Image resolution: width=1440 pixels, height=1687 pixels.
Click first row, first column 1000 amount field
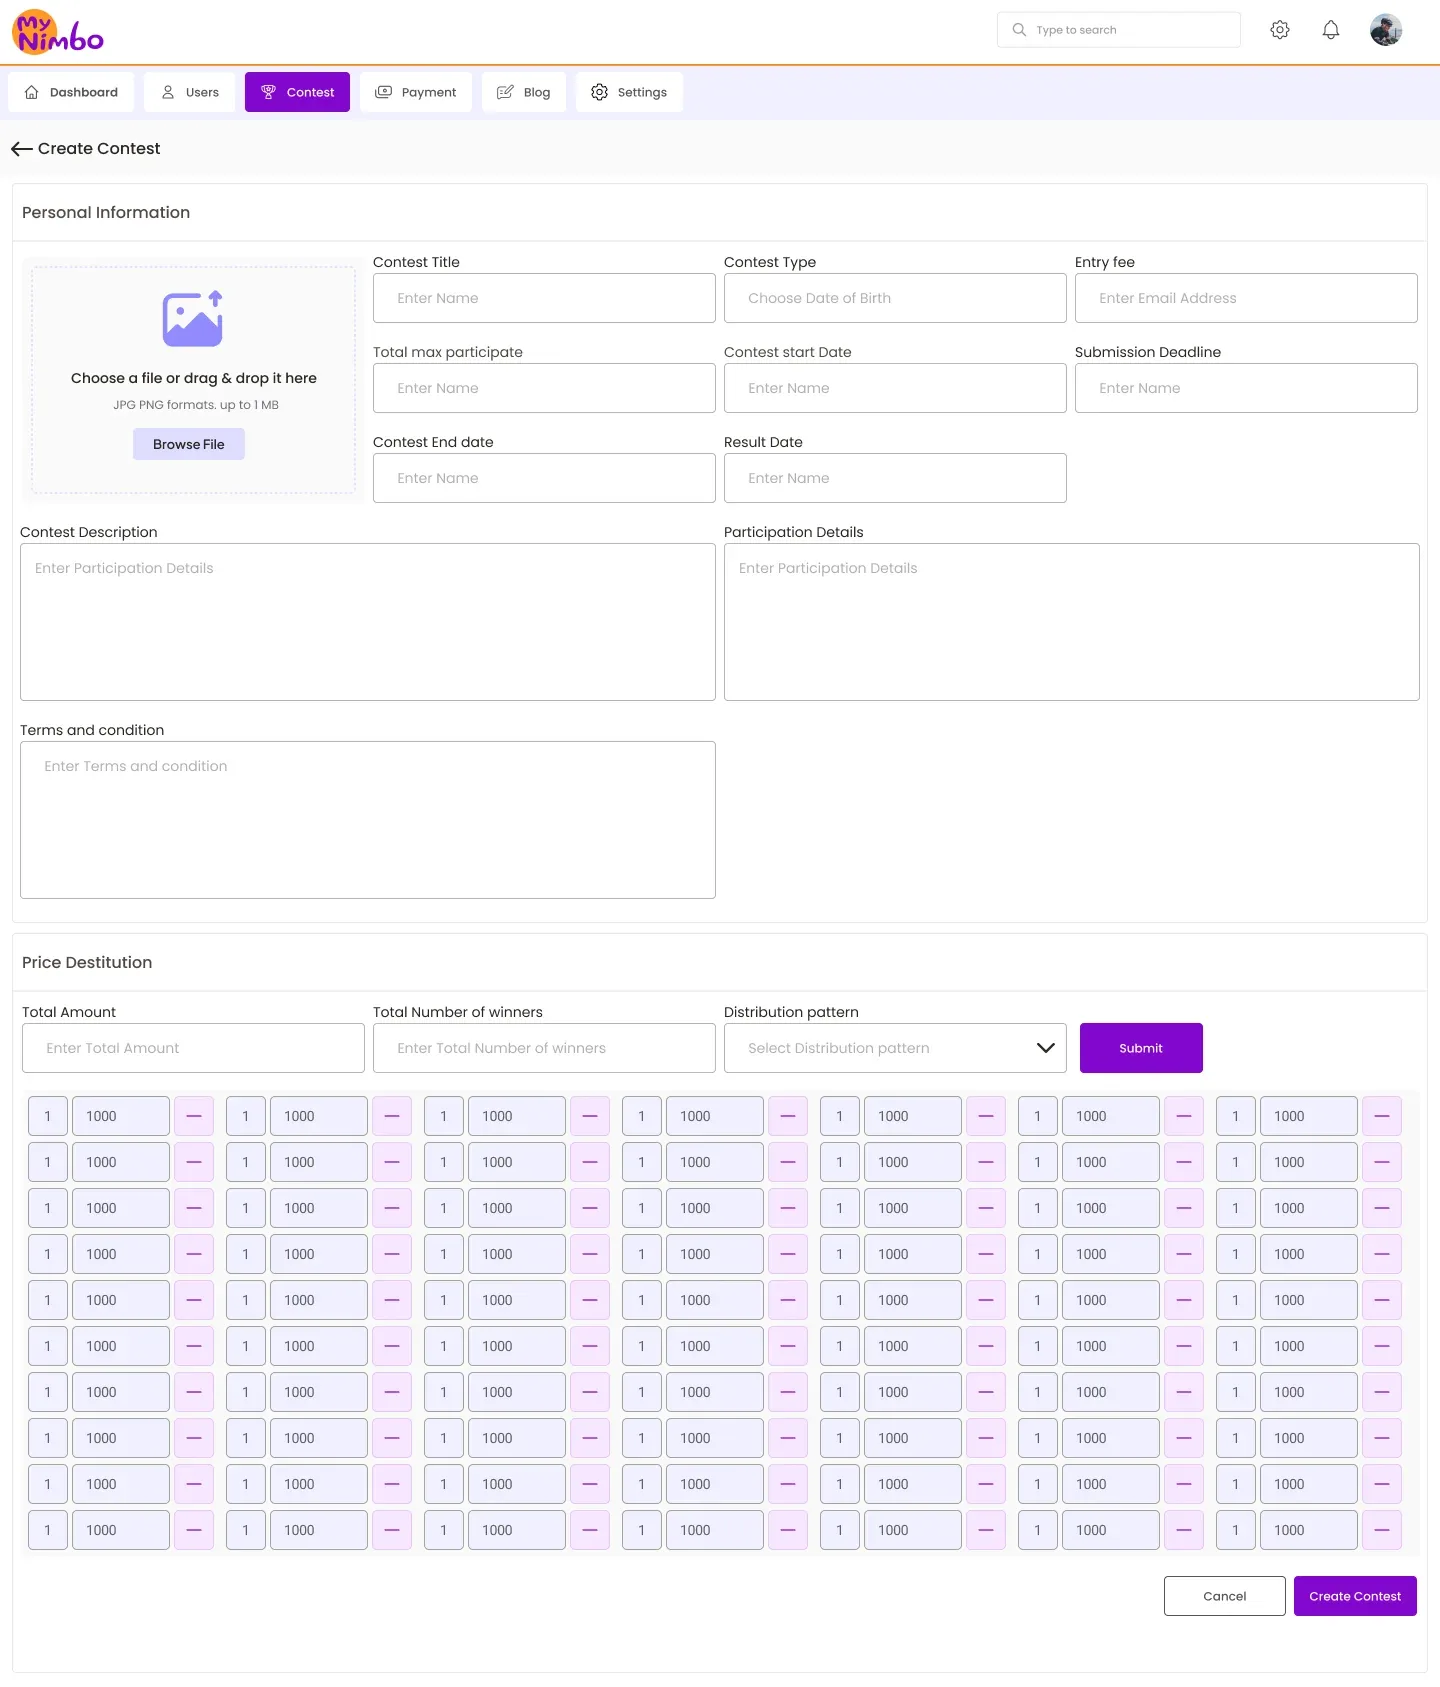pyautogui.click(x=121, y=1116)
